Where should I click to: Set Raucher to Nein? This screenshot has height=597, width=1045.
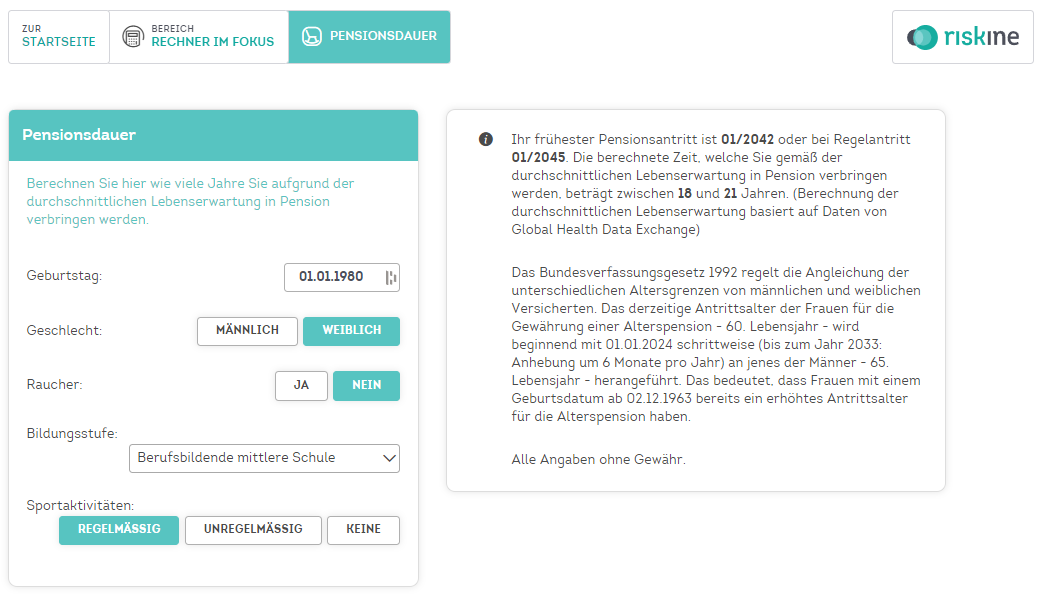point(367,386)
